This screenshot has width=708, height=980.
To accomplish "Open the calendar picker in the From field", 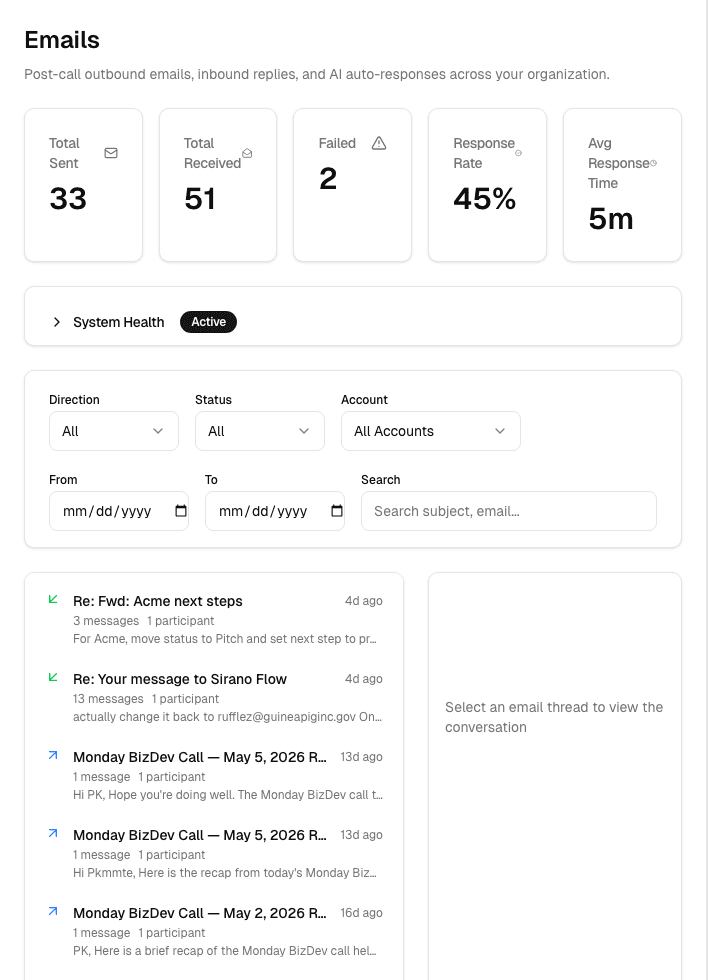I will [x=181, y=511].
